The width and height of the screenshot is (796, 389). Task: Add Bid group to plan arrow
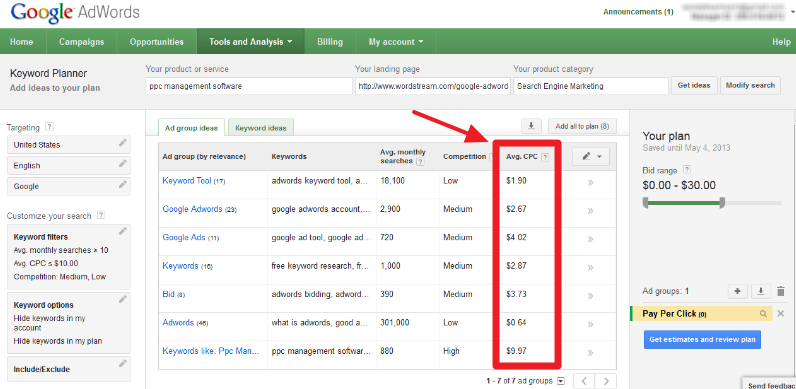590,296
